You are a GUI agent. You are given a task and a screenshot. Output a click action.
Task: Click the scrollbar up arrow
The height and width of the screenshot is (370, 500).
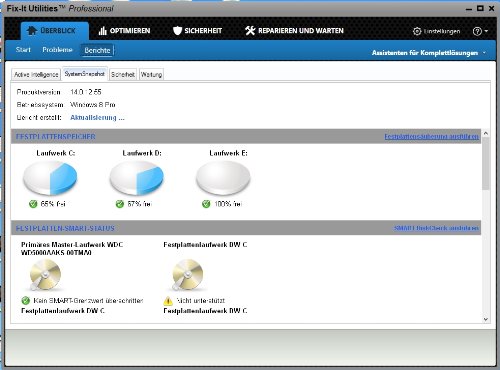[x=486, y=133]
